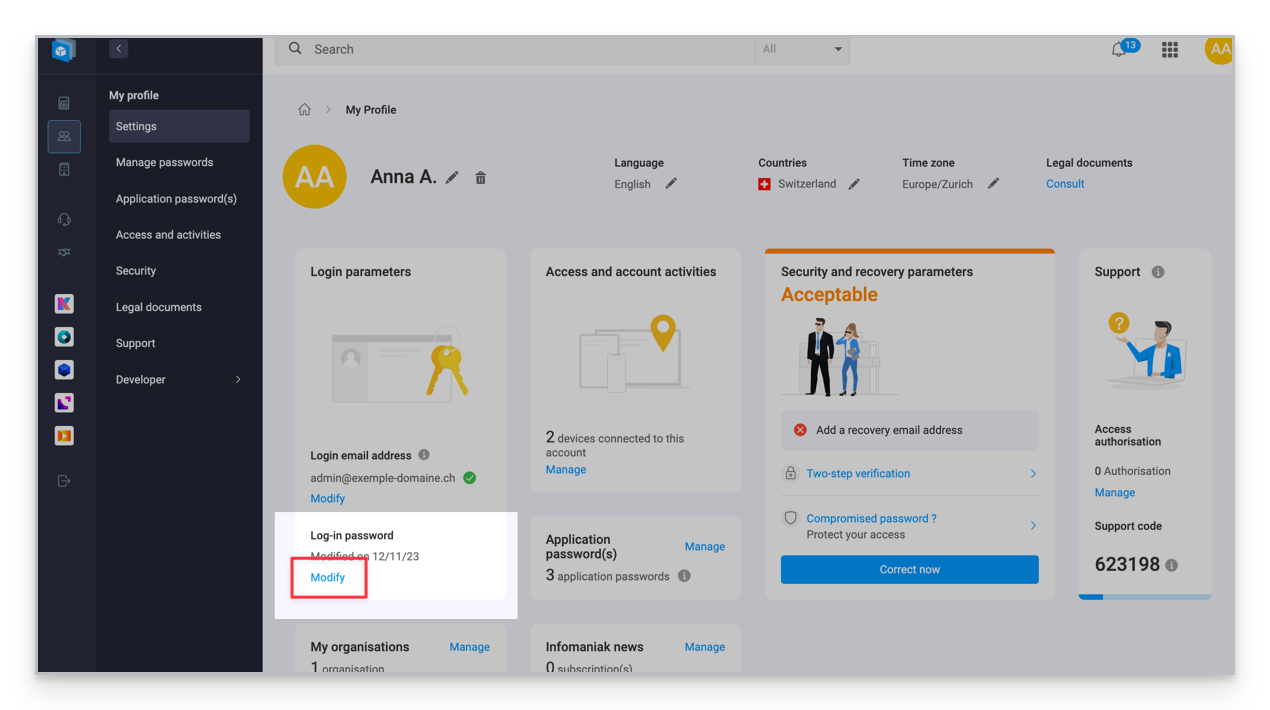This screenshot has height=710, width=1270.
Task: Open the All filter dropdown beside search
Action: (x=802, y=48)
